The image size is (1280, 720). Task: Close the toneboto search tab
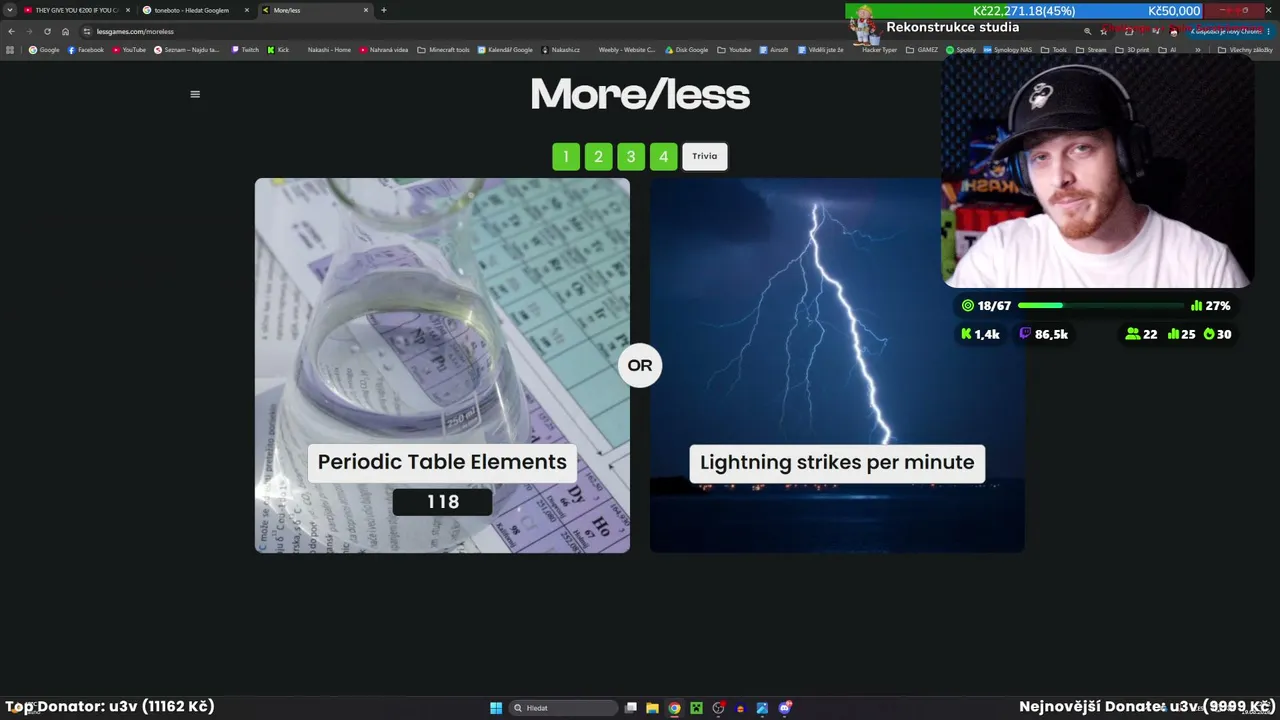247,10
